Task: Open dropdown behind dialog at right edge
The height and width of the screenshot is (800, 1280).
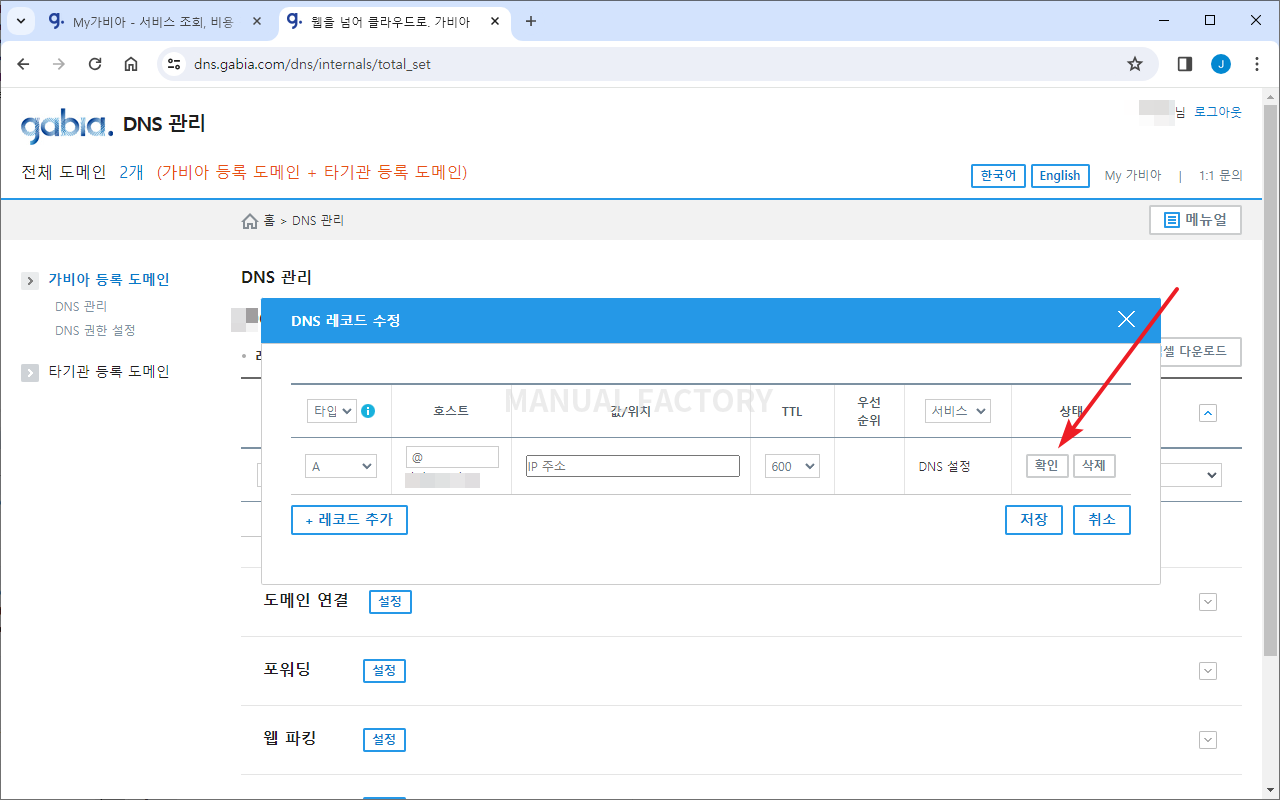Action: 1192,475
